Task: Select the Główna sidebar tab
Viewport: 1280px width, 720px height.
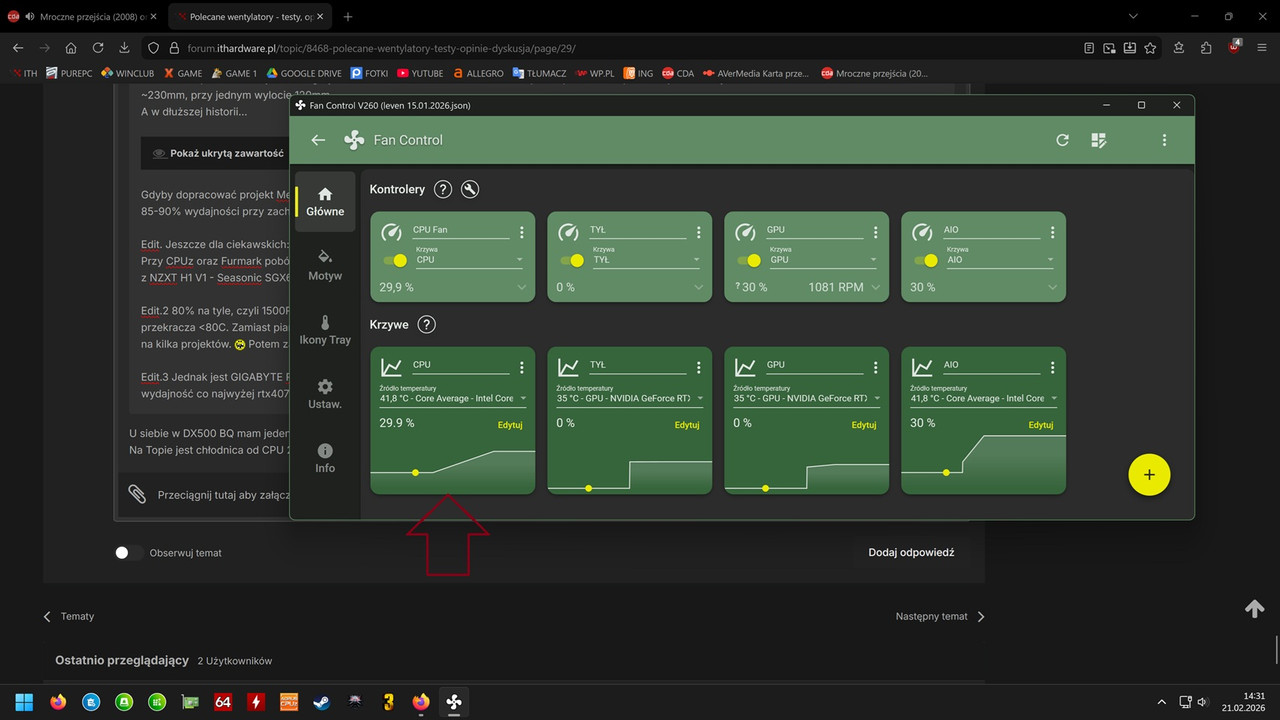Action: (x=325, y=202)
